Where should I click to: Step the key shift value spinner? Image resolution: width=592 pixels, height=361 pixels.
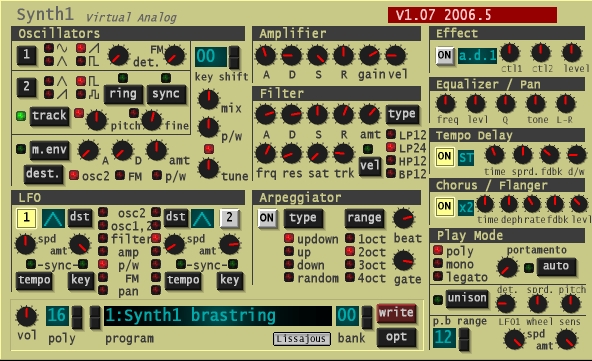(234, 57)
